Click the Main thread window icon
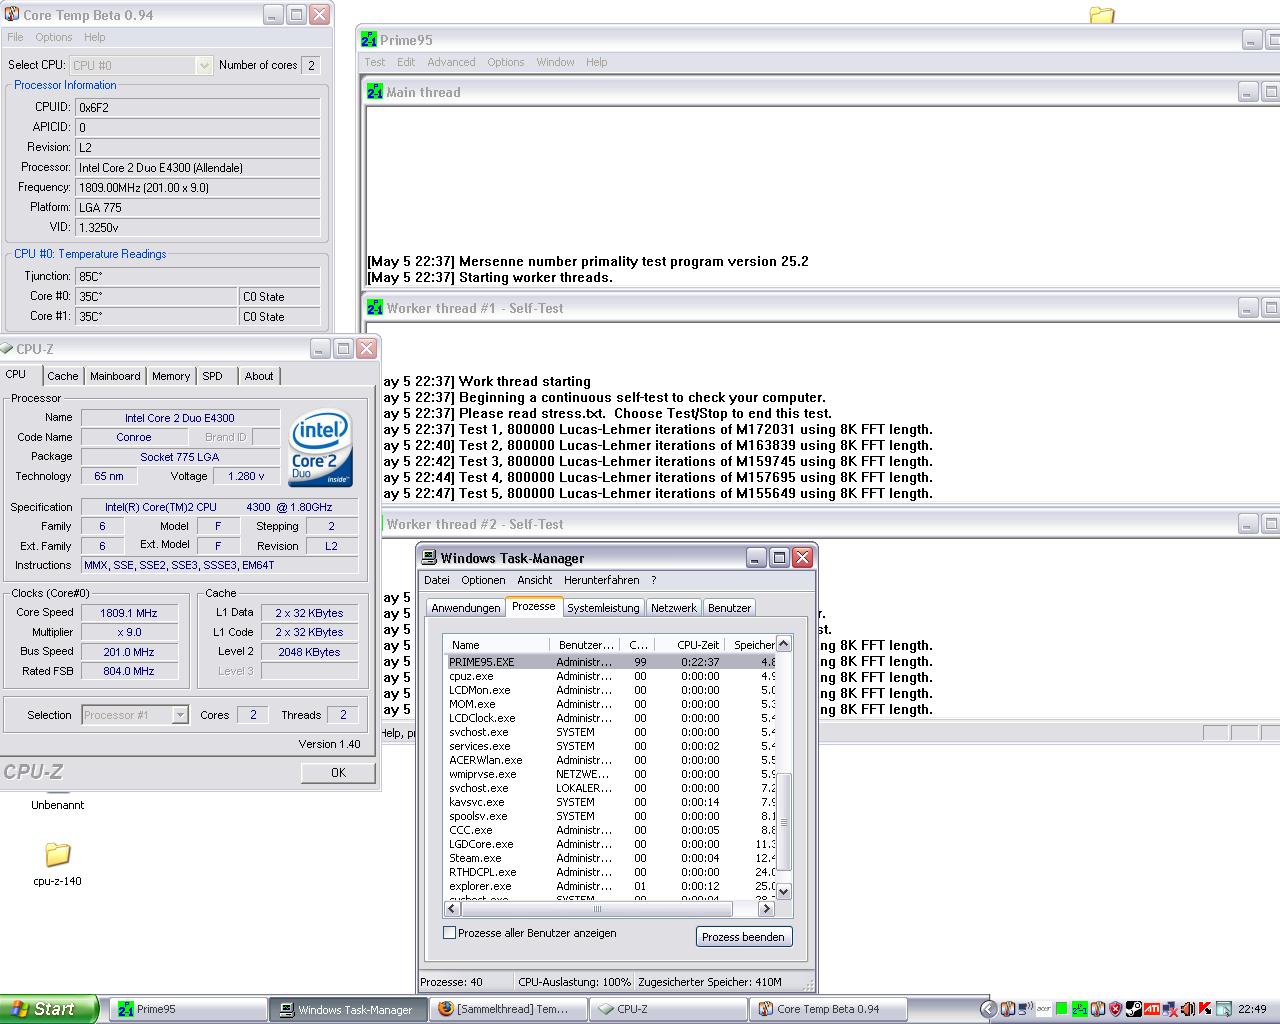Image resolution: width=1280 pixels, height=1024 pixels. coord(375,92)
